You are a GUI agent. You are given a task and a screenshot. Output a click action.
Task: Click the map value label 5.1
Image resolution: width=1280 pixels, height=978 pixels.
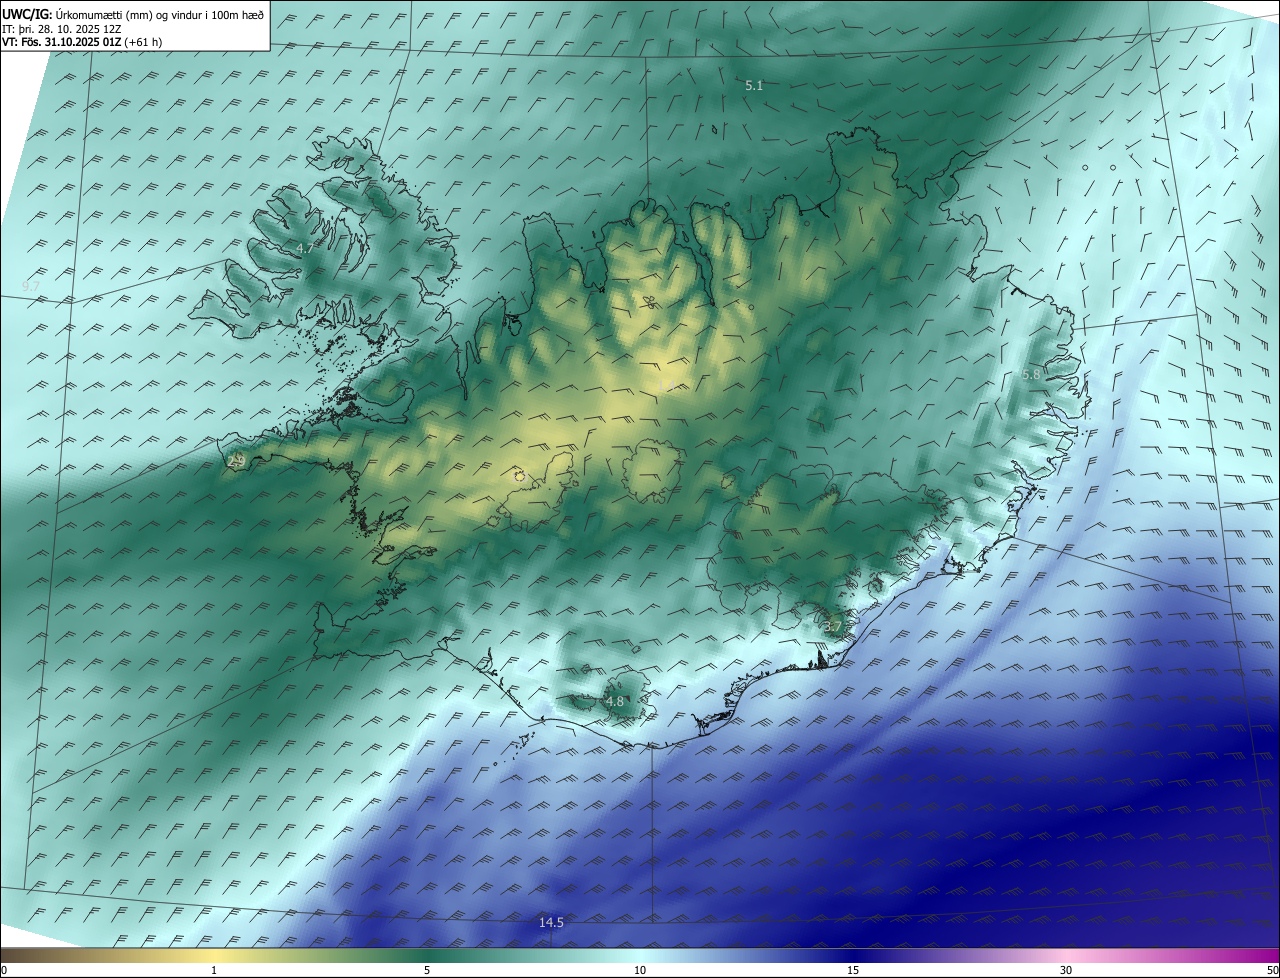tap(754, 86)
